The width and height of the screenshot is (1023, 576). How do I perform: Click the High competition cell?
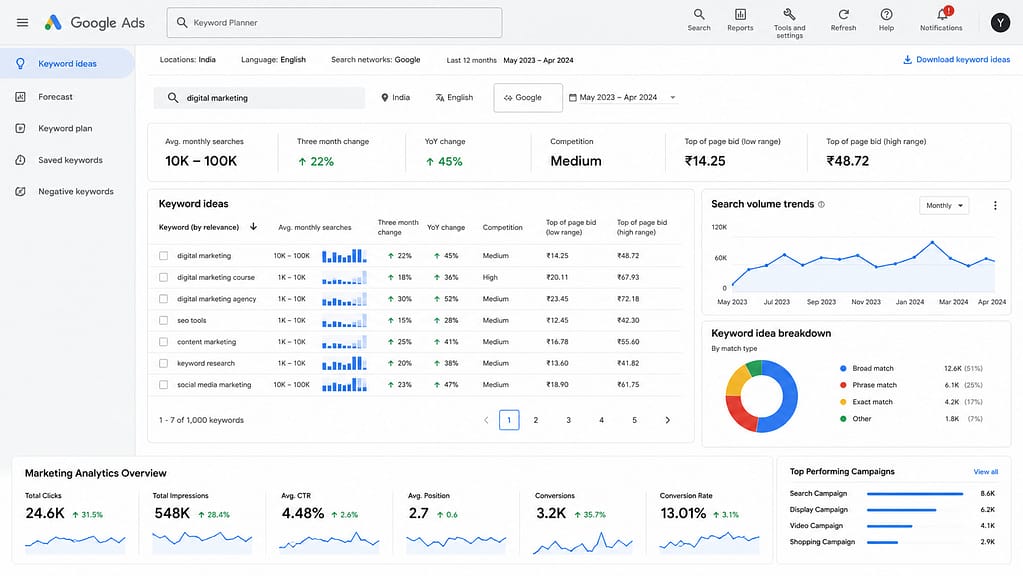click(490, 277)
